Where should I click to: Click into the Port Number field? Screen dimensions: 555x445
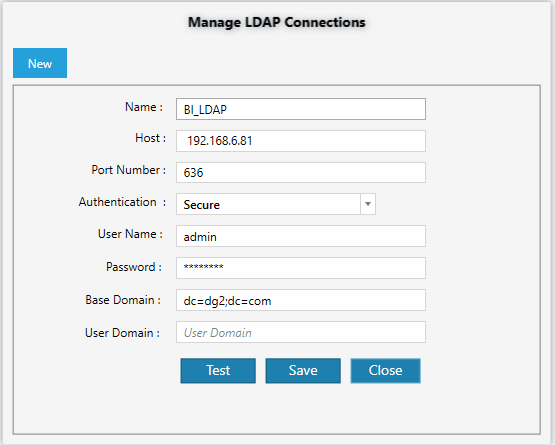click(x=301, y=172)
